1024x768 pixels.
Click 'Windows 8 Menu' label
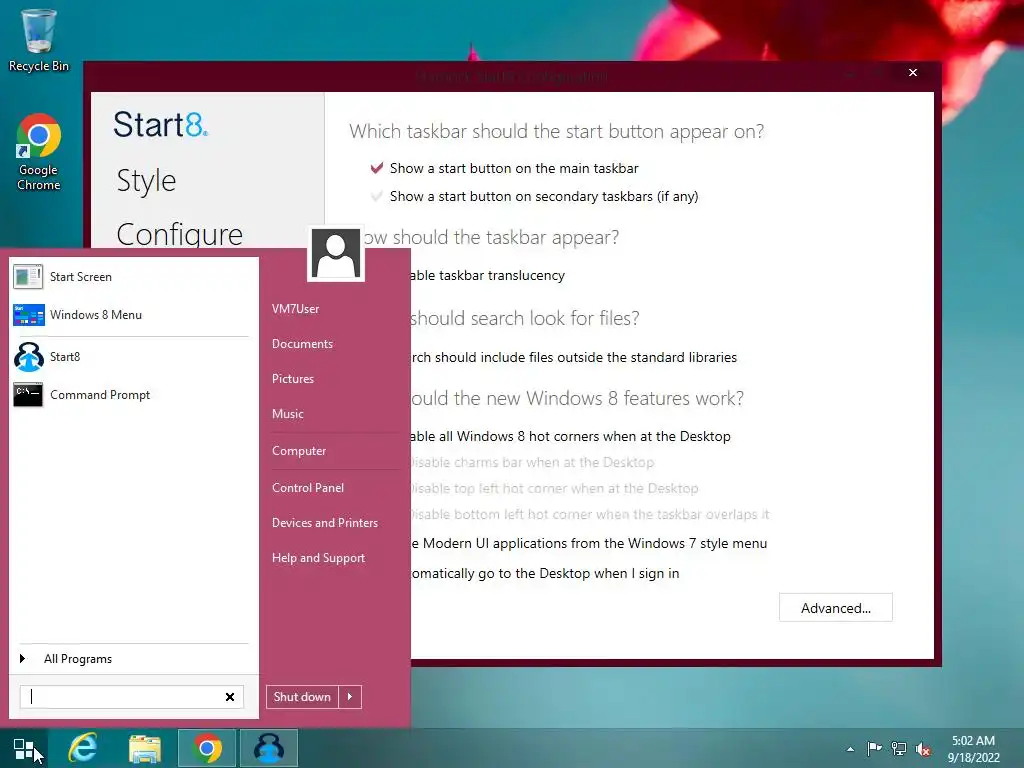tap(96, 315)
